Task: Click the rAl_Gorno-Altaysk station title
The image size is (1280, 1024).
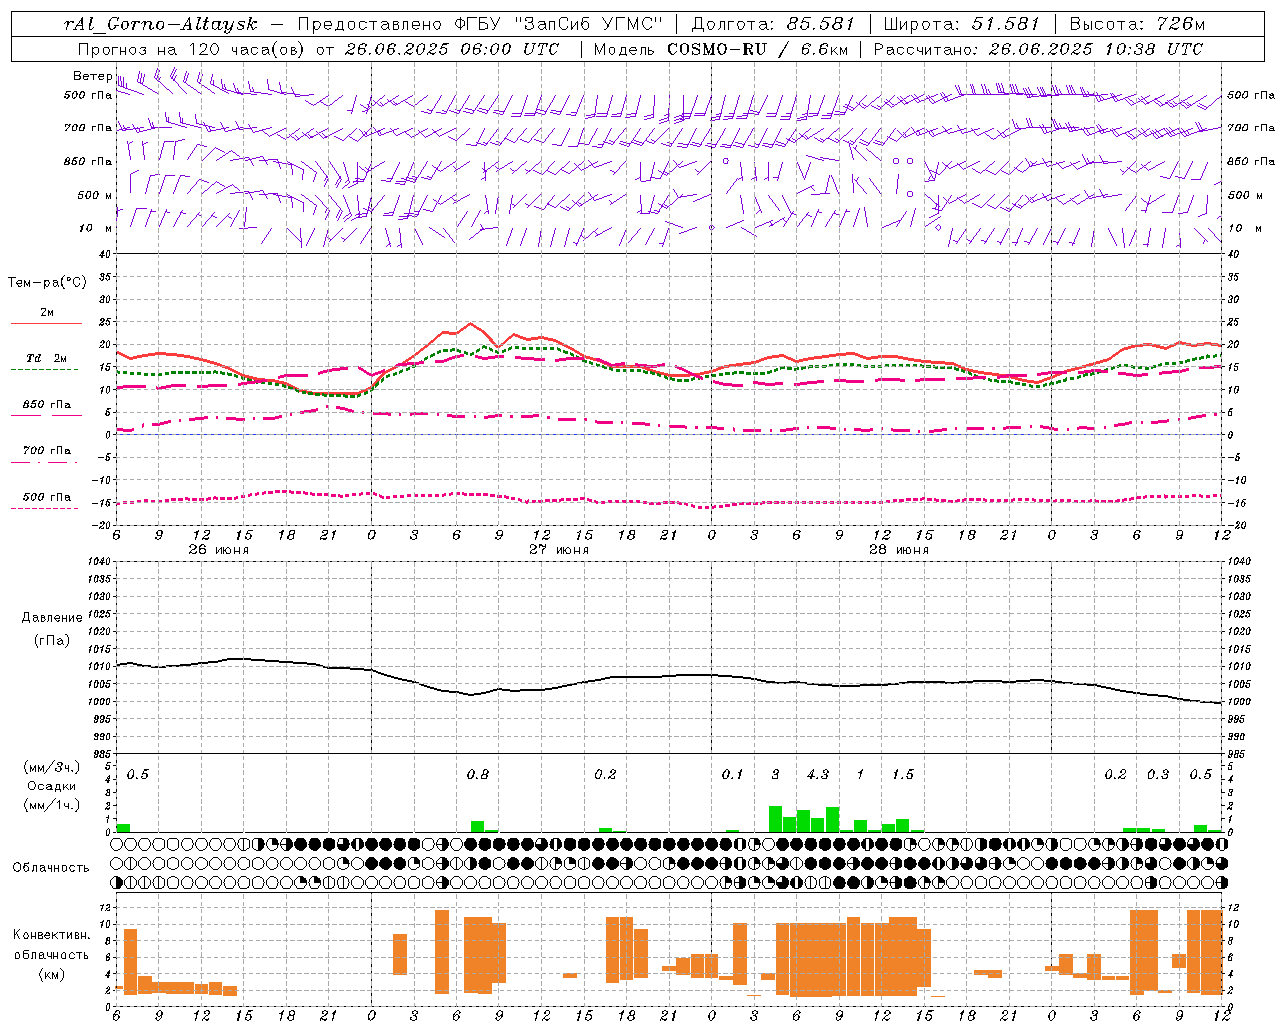Action: (160, 25)
